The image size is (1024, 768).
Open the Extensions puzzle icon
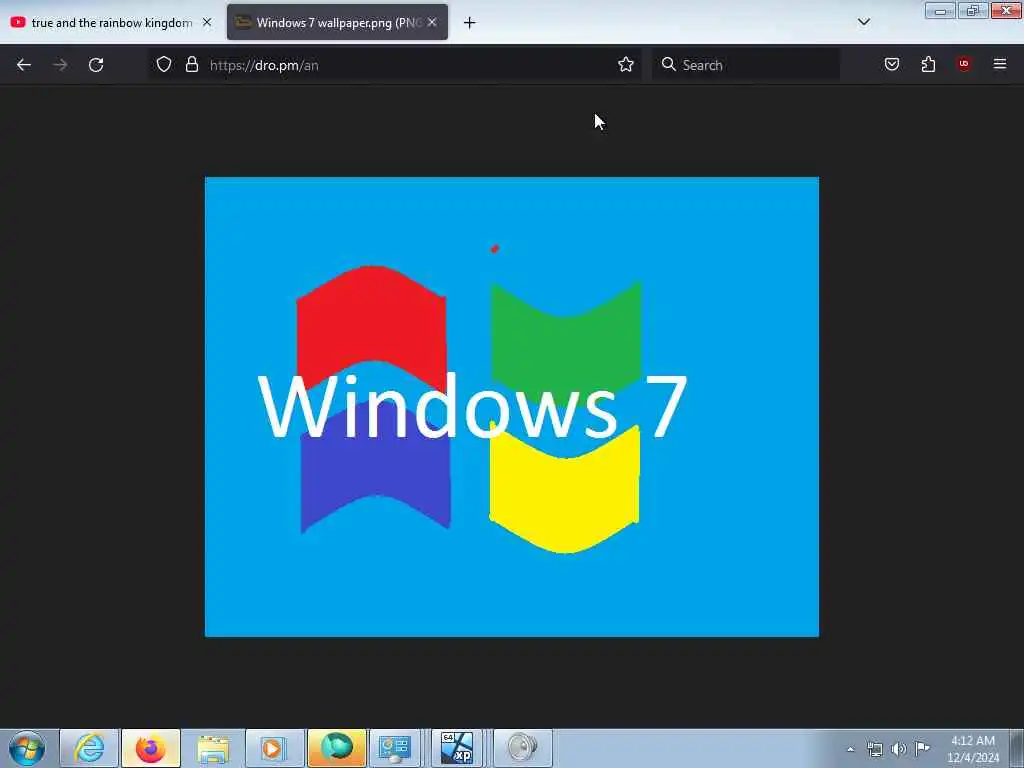(928, 65)
